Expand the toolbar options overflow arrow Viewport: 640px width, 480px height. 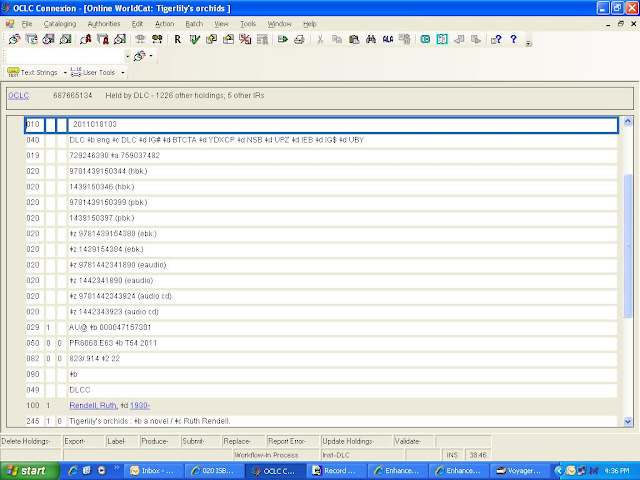529,43
